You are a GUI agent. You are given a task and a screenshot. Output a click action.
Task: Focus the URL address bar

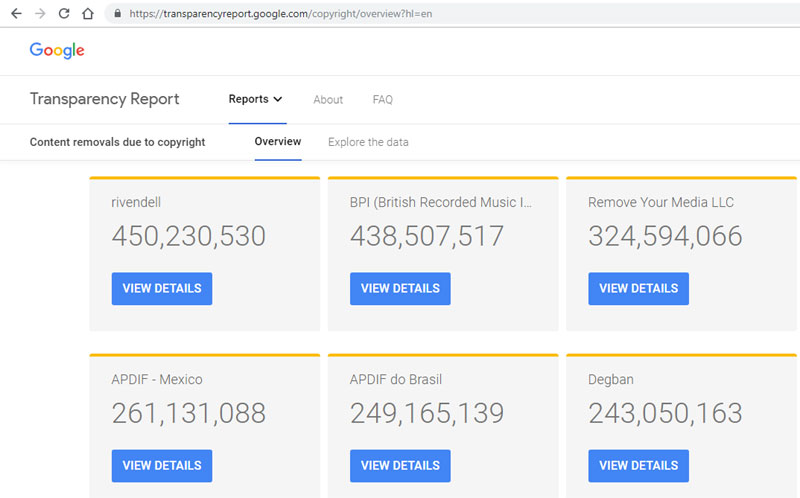[x=454, y=14]
